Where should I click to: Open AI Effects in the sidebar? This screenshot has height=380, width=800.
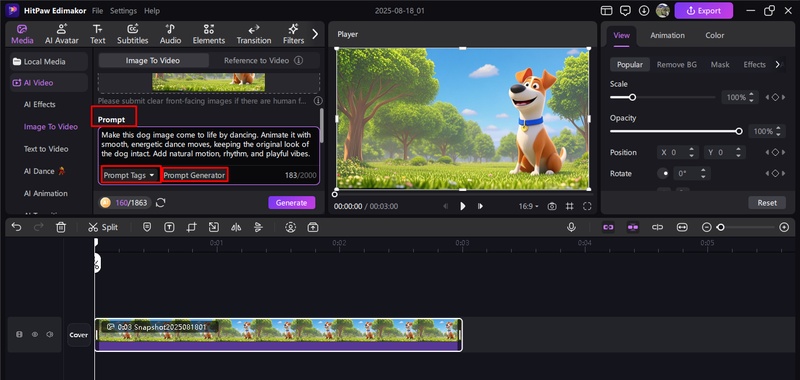click(40, 104)
